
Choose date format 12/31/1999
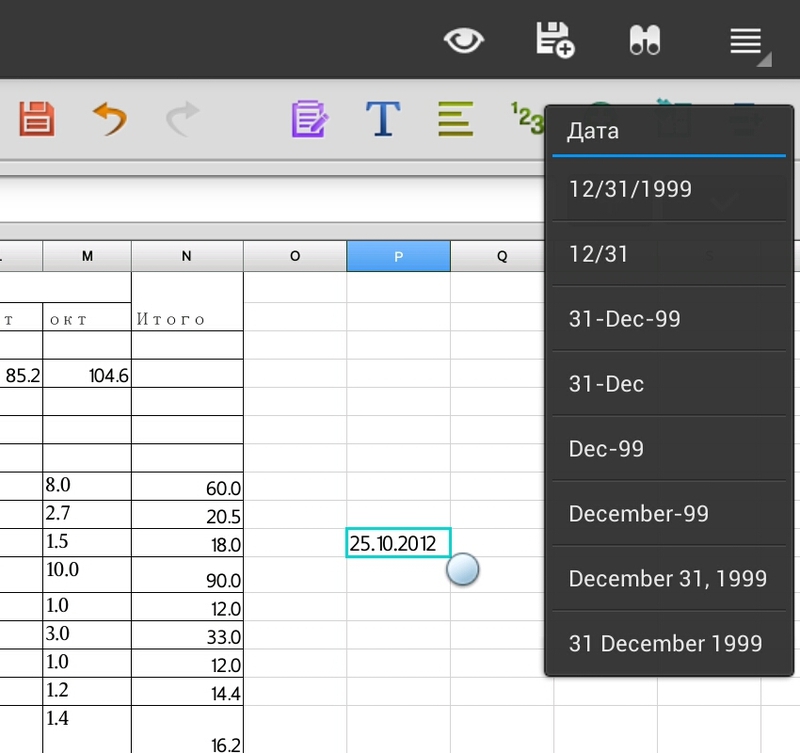coord(669,189)
